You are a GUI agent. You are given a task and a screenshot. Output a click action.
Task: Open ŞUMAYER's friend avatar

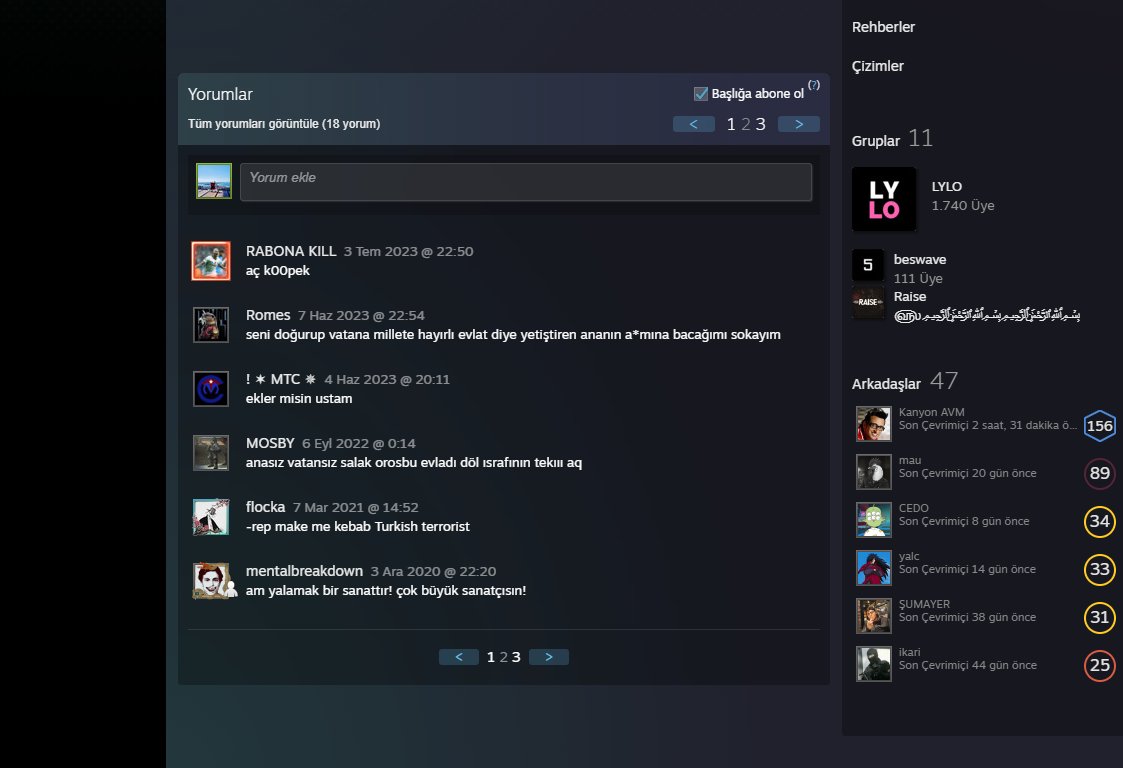(874, 615)
